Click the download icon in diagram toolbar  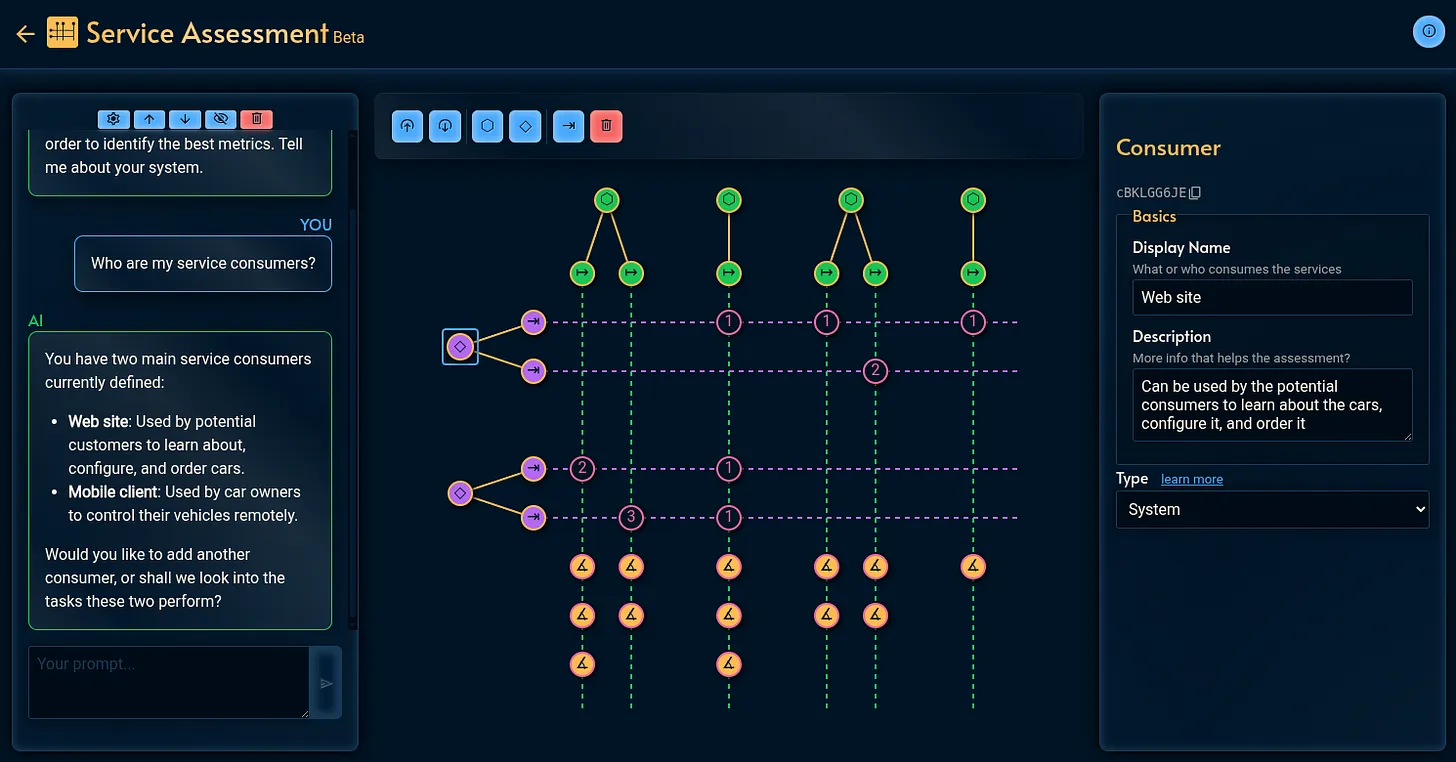[x=445, y=127]
